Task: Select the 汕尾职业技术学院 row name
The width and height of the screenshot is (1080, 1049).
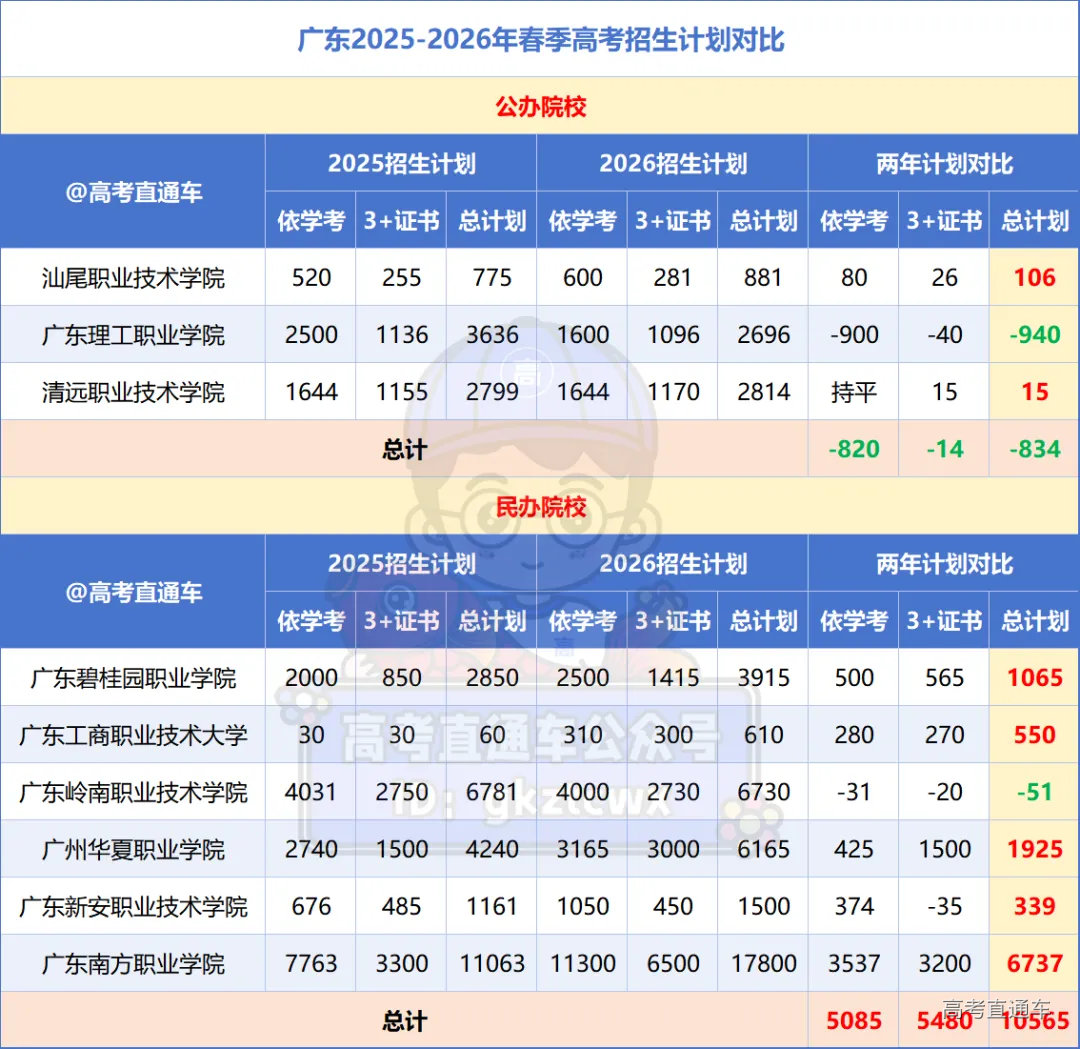Action: point(131,278)
